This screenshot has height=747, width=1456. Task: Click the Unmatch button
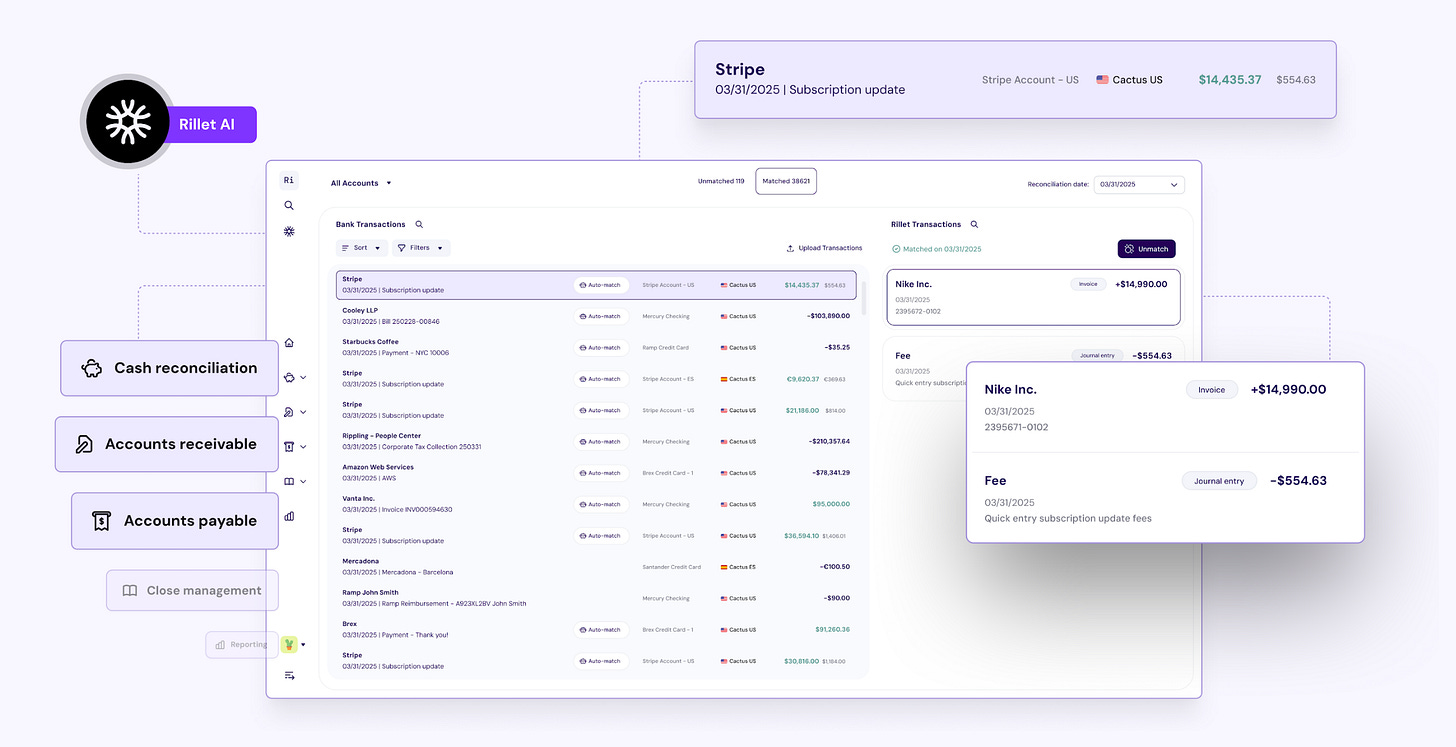click(x=1146, y=249)
